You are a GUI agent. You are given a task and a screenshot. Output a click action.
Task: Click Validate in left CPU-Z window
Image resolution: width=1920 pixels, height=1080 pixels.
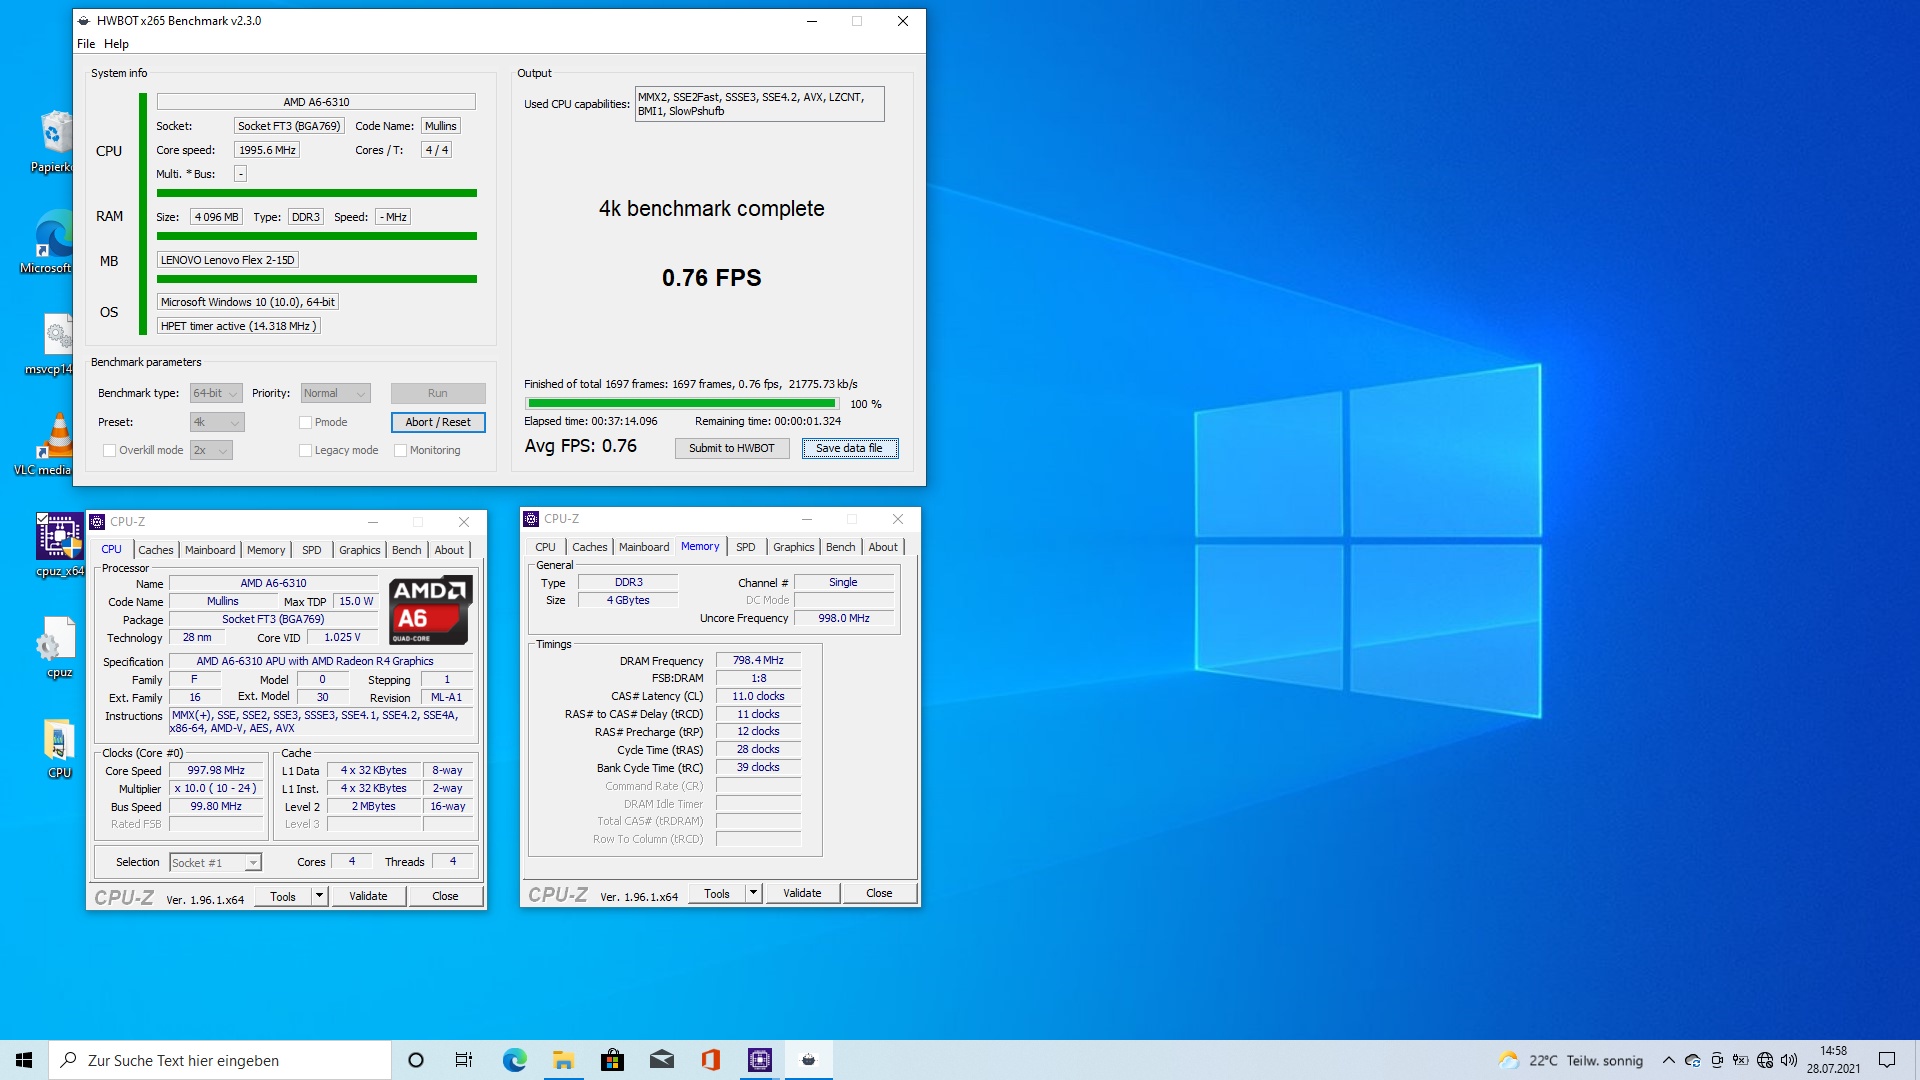368,896
